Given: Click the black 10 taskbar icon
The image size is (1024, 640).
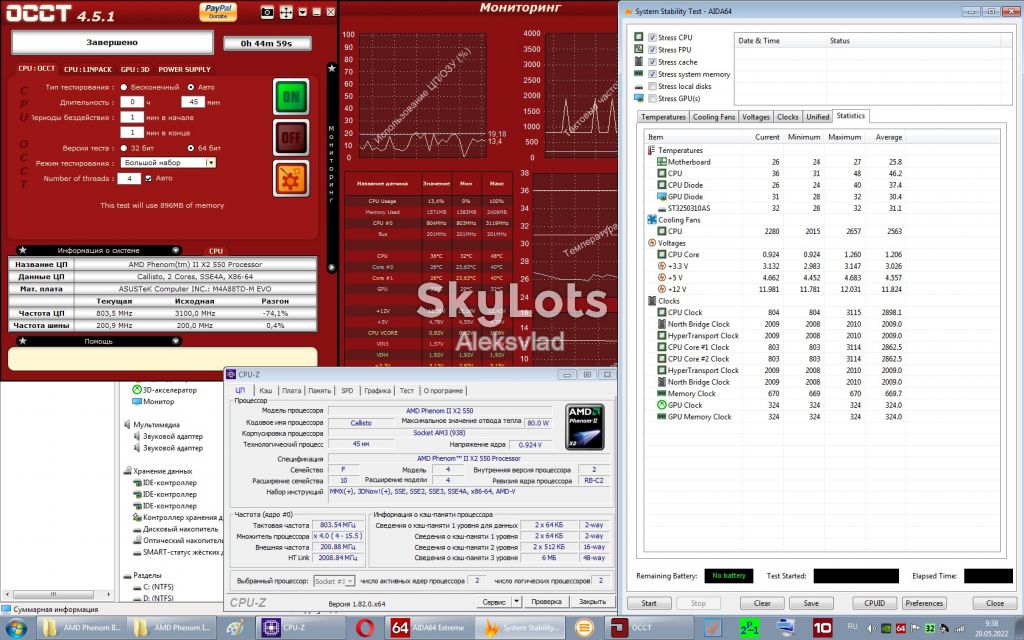Looking at the screenshot, I should coord(822,628).
